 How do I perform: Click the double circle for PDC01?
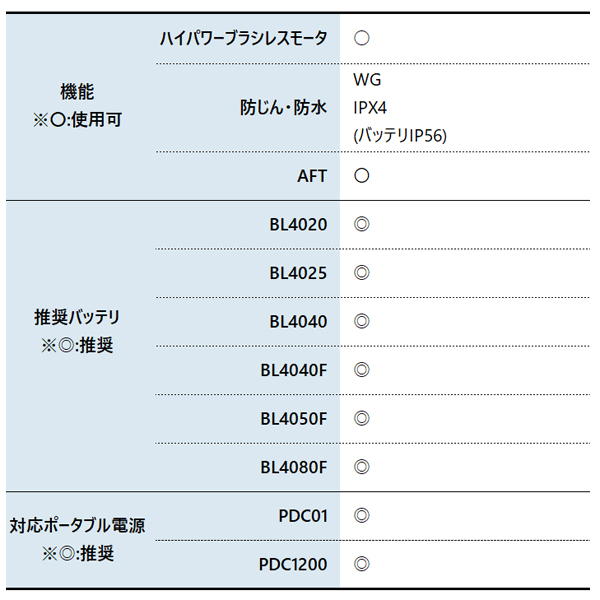click(x=362, y=516)
